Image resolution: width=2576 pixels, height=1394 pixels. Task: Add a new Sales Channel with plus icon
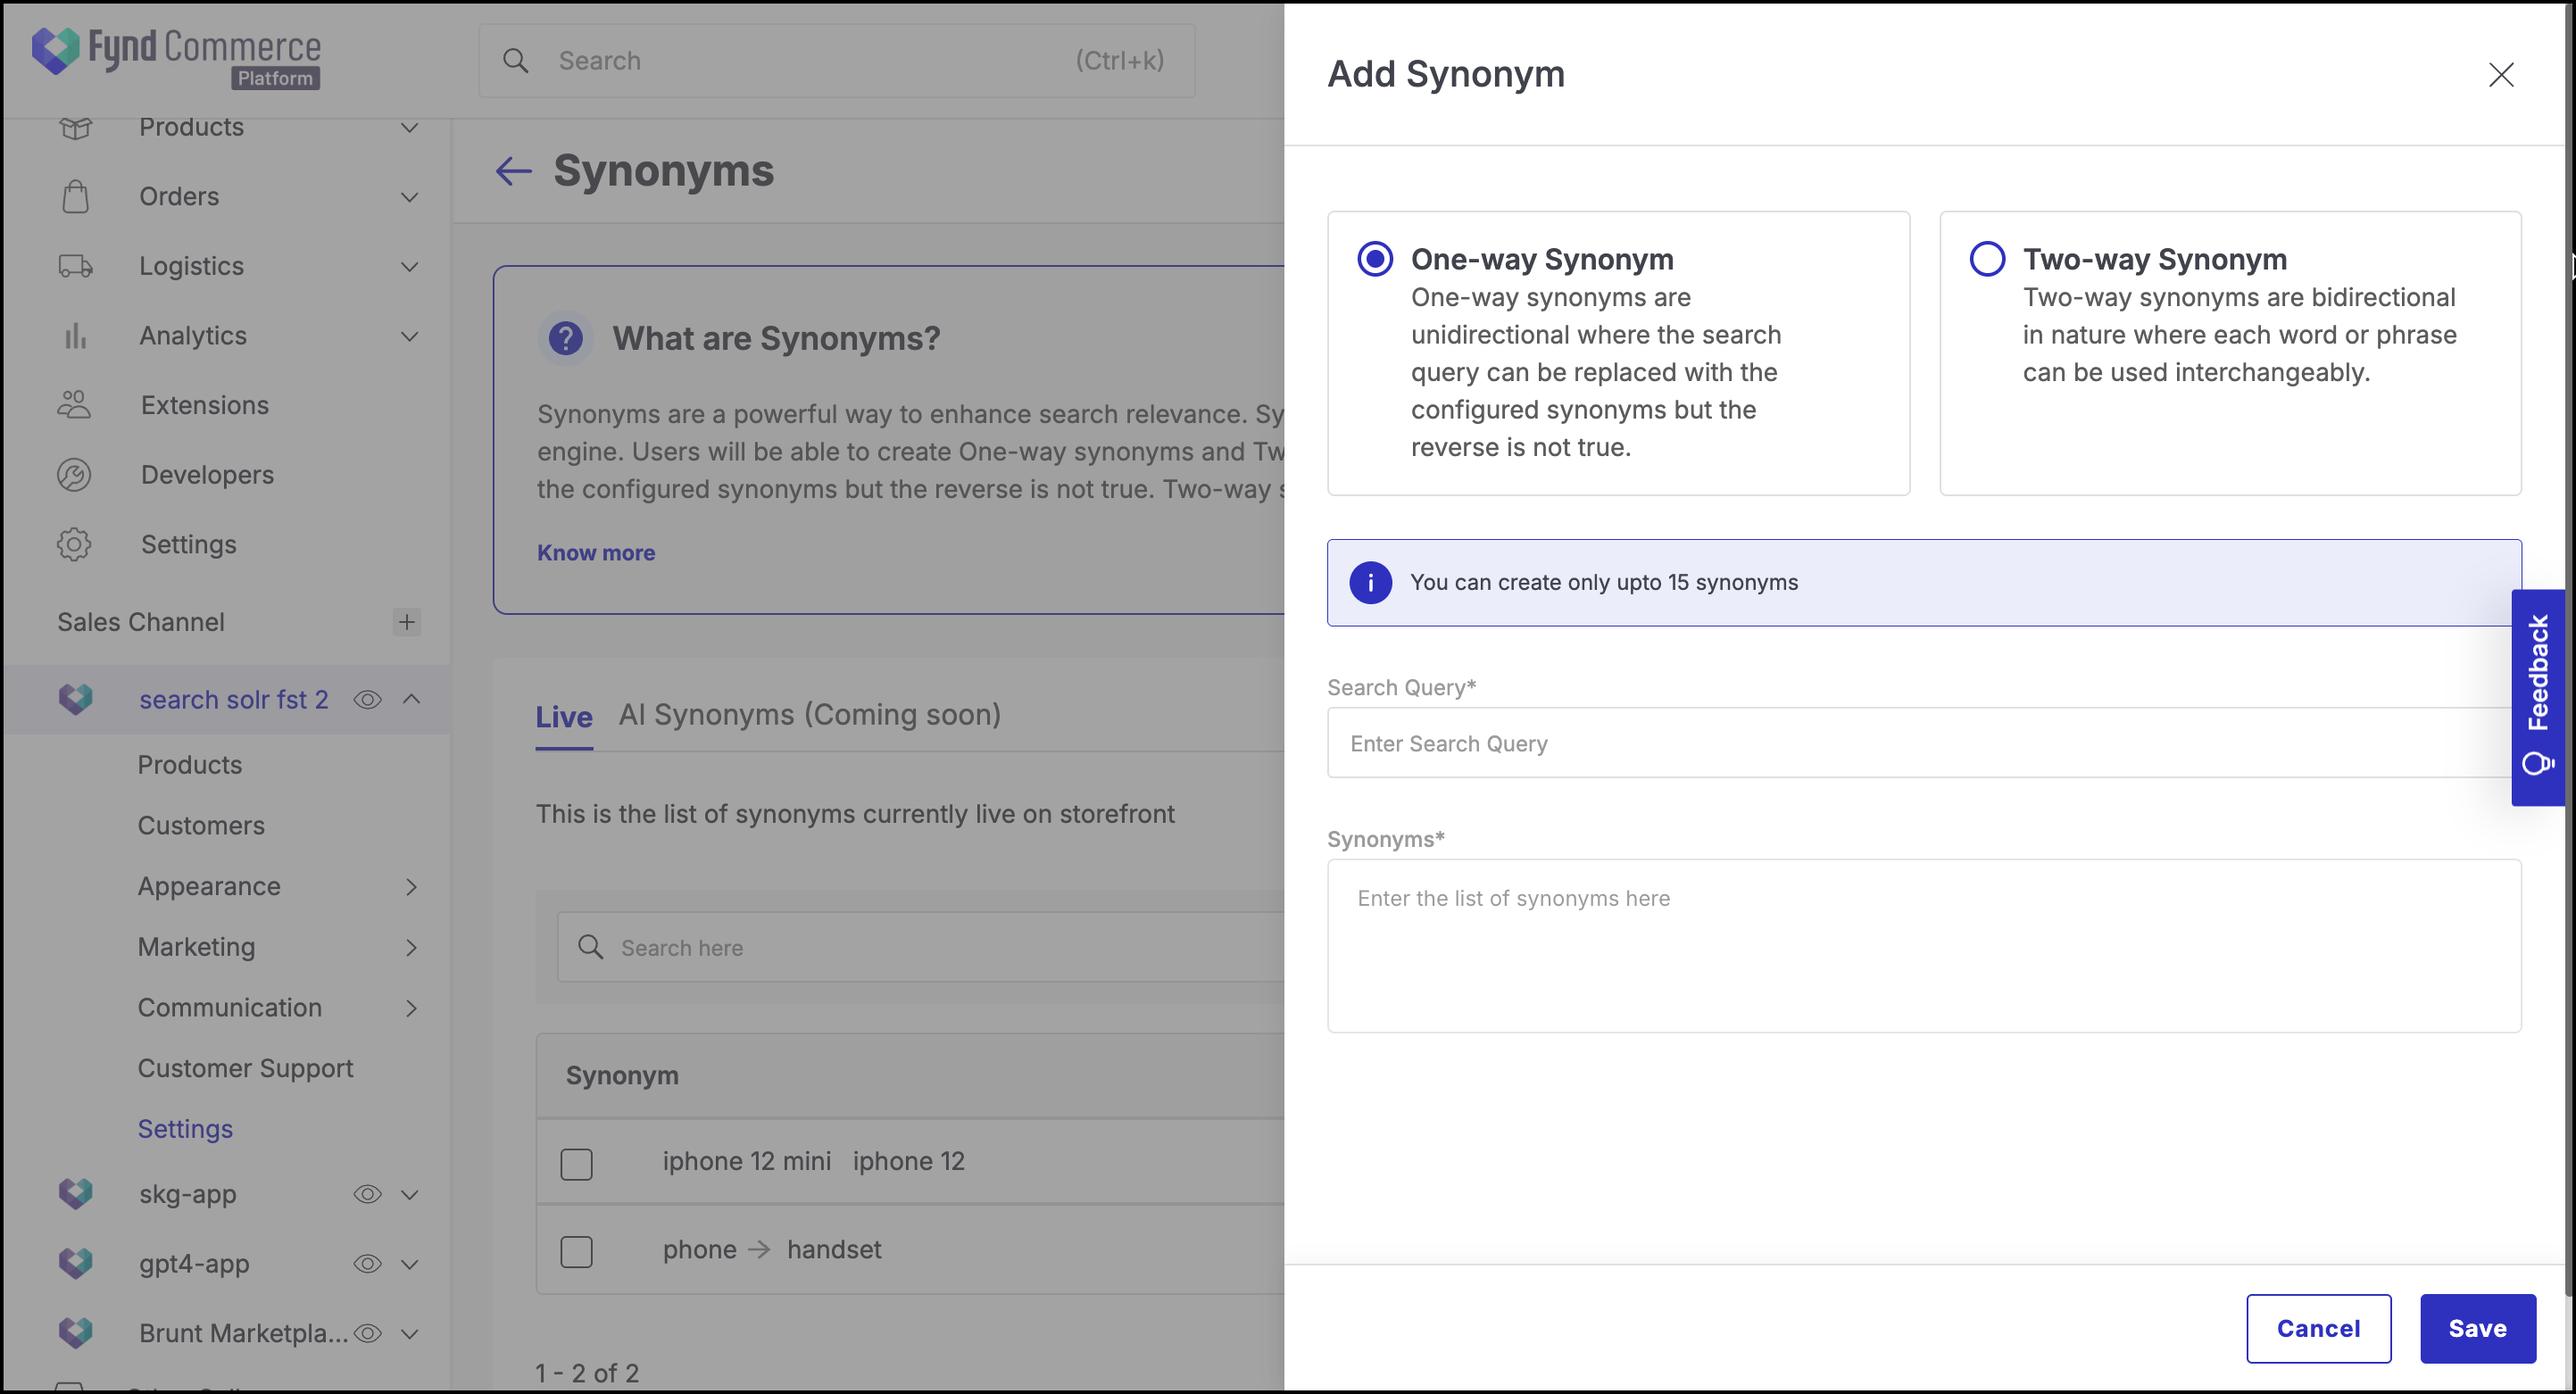click(407, 622)
